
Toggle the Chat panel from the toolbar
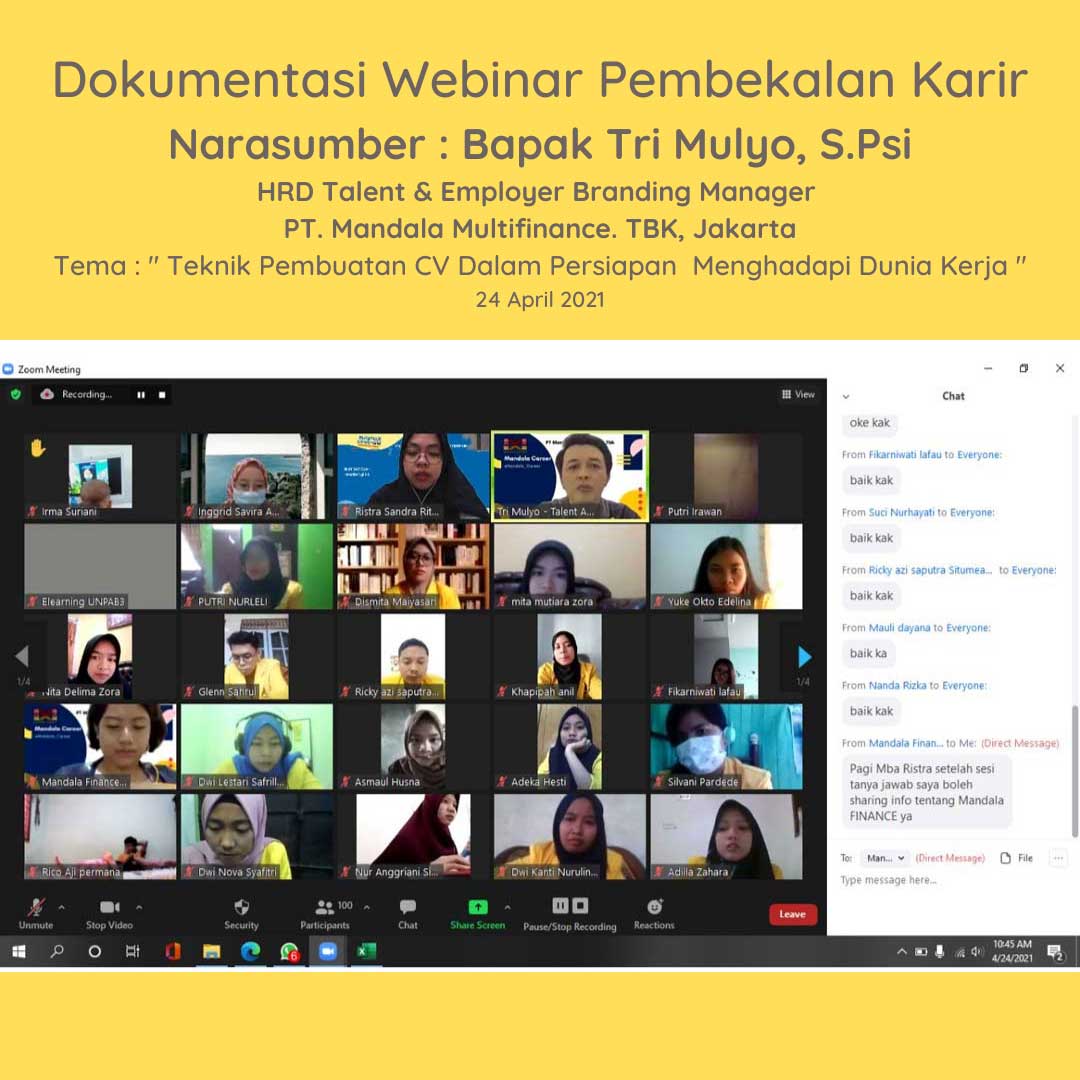(408, 914)
